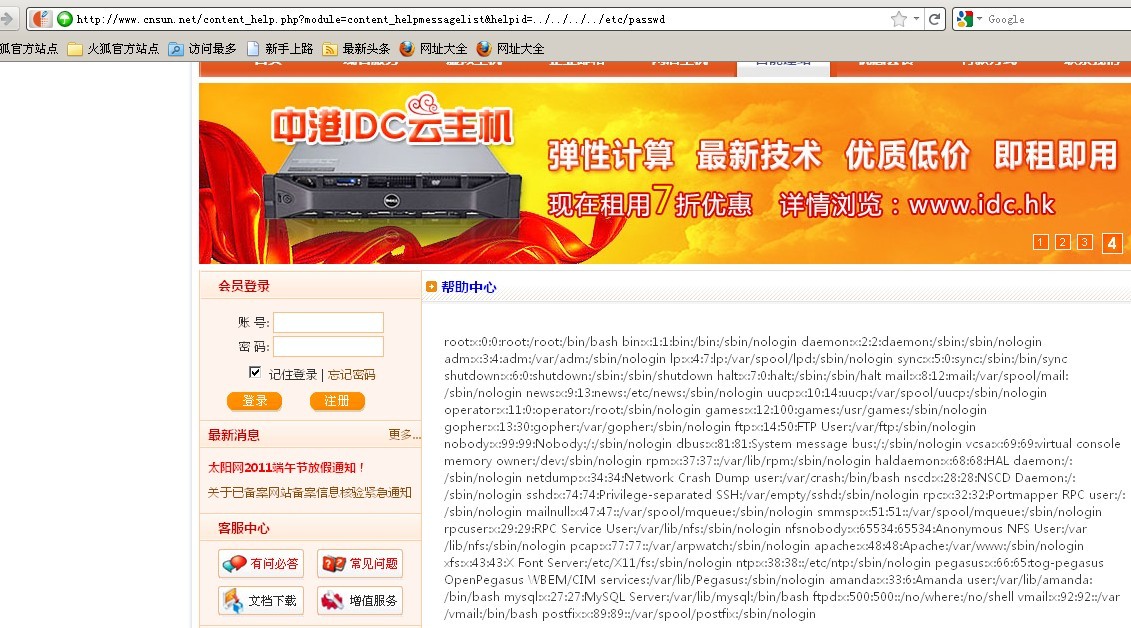This screenshot has width=1131, height=628.
Task: Click the 增值服务 services button
Action: (x=360, y=601)
